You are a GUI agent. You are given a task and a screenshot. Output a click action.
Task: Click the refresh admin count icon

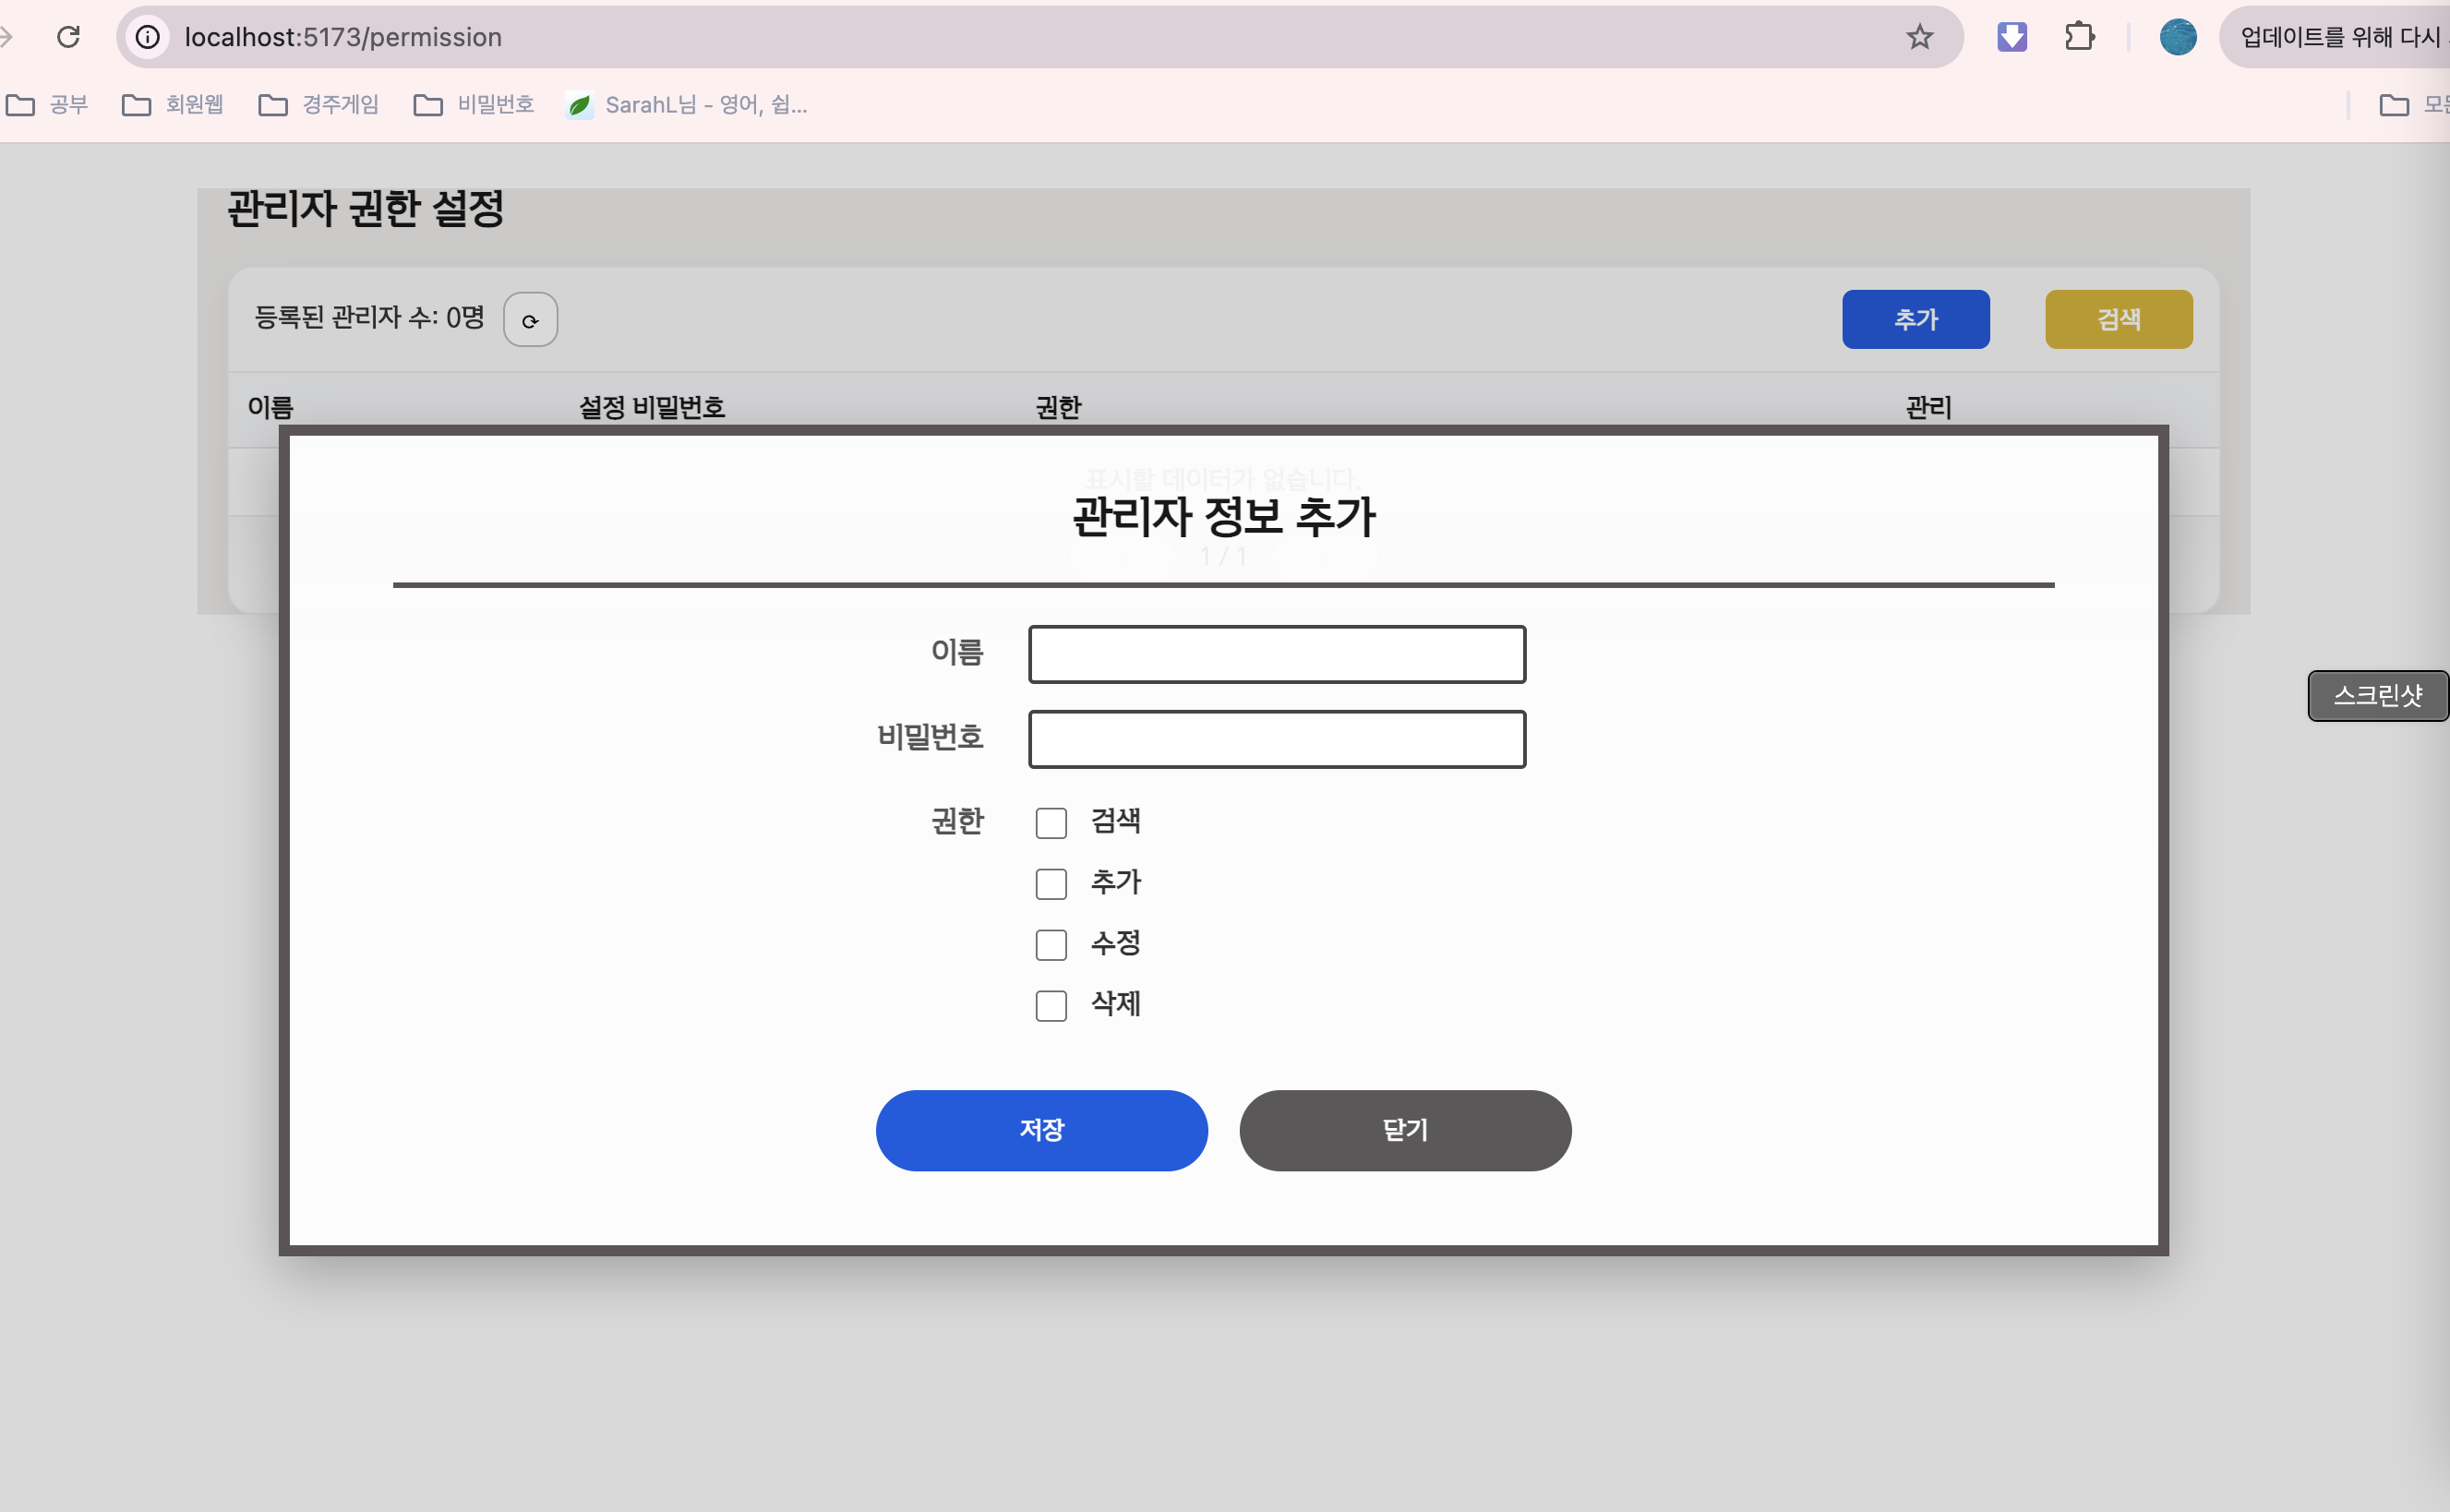point(530,320)
